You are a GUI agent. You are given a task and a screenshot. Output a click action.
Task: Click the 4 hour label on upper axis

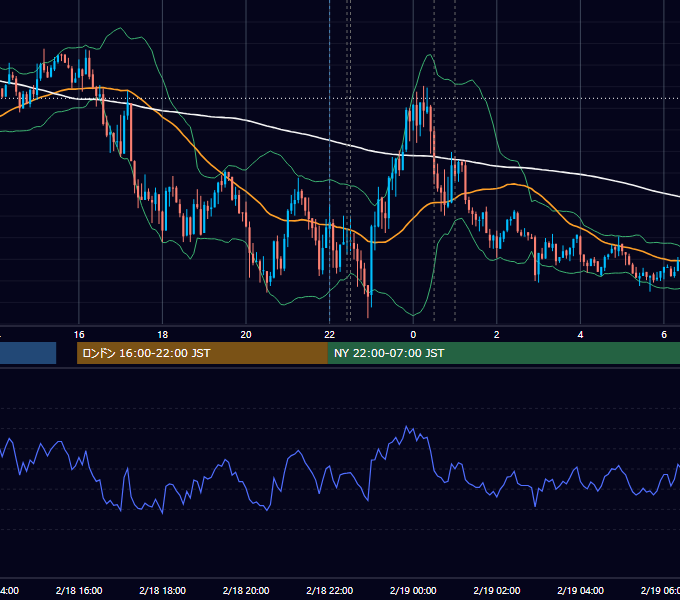pyautogui.click(x=580, y=335)
